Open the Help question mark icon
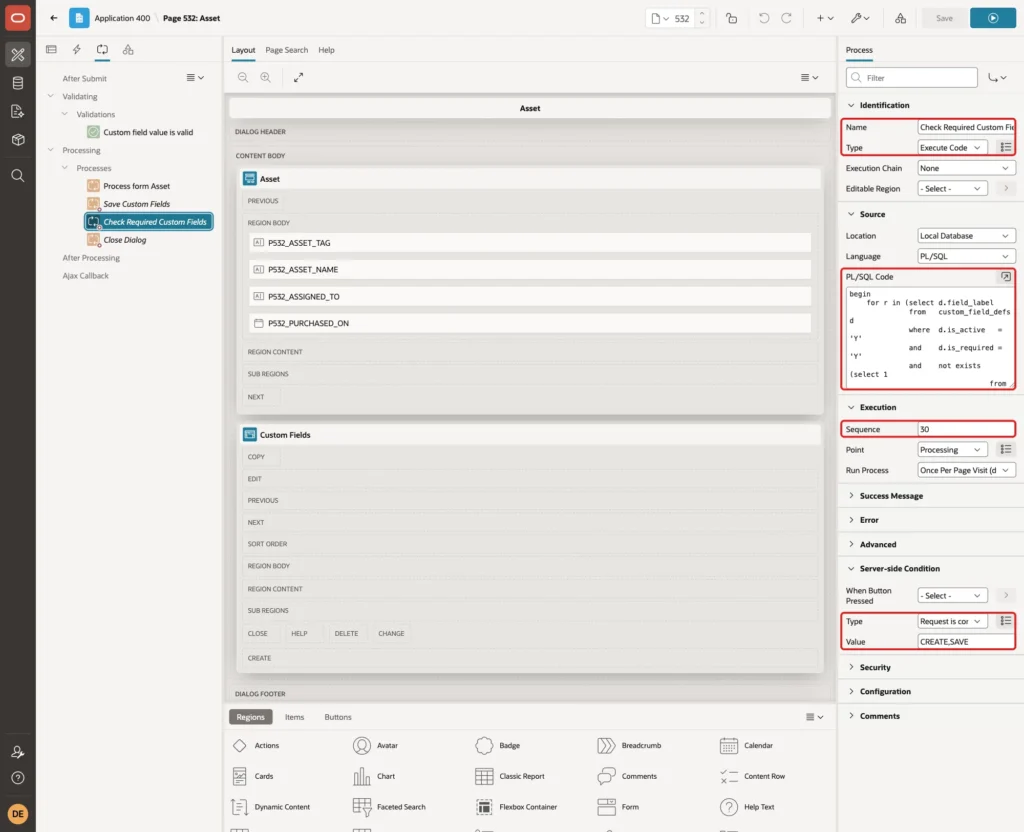The image size is (1024, 832). click(18, 778)
